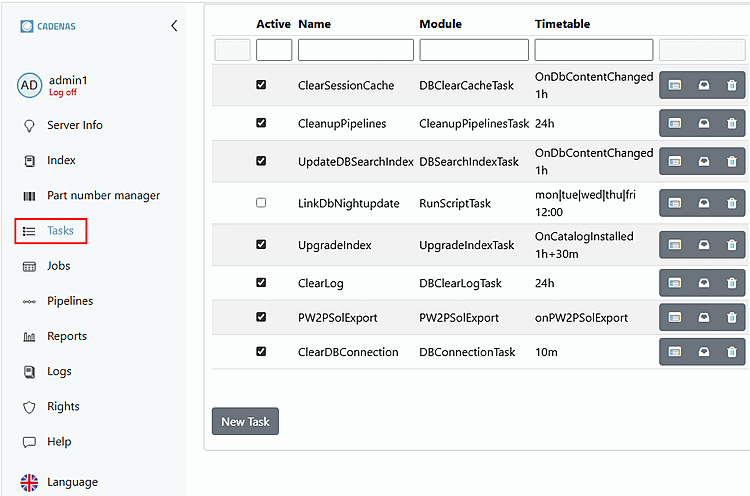Open the Pipelines menu item
Viewport: 750px width, 496px height.
(69, 301)
